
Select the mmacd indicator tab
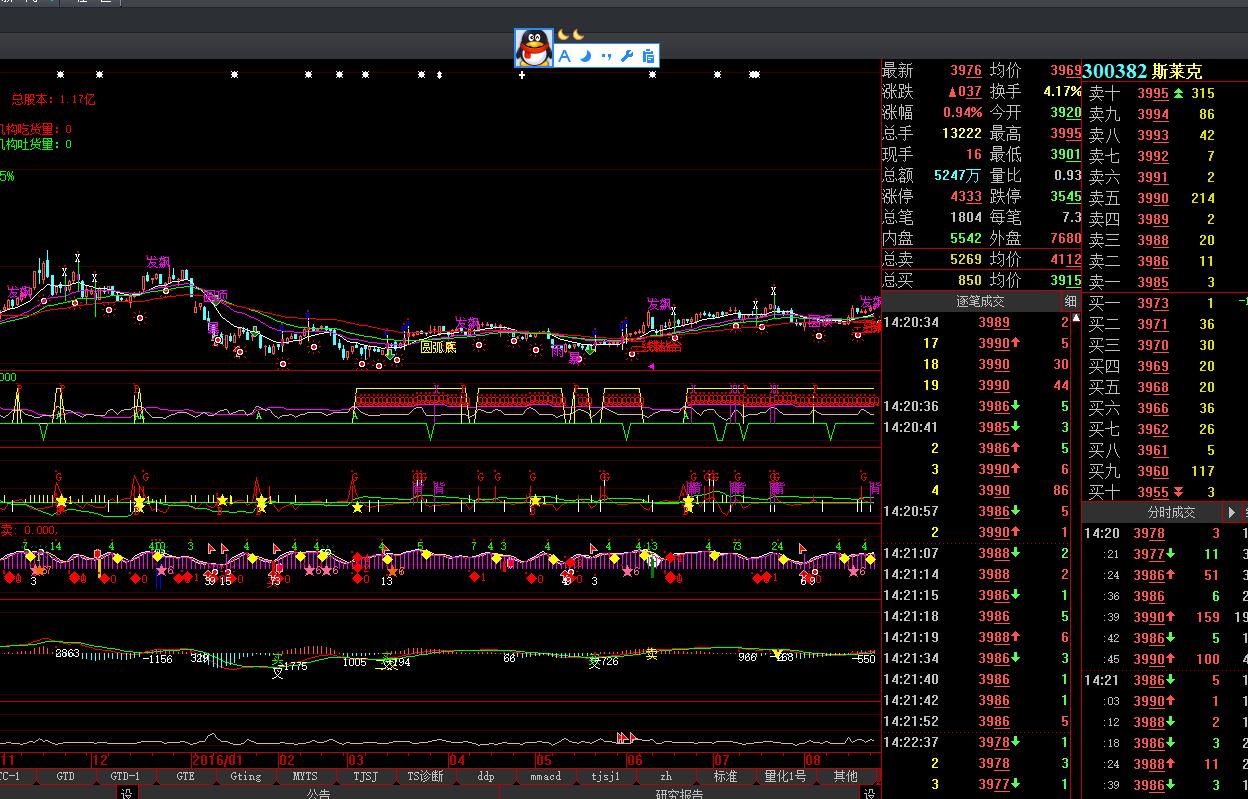(545, 776)
